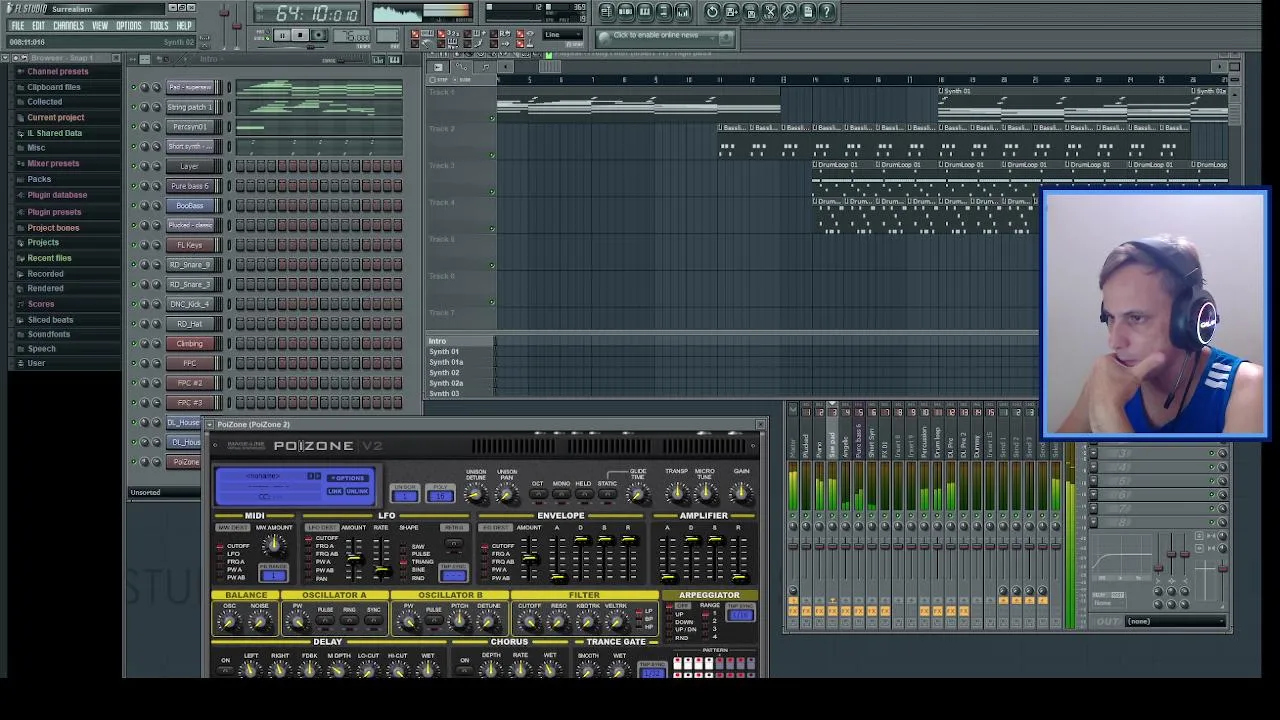Screen dimensions: 1280x720
Task: Select the FPC #2 channel button
Action: click(189, 383)
